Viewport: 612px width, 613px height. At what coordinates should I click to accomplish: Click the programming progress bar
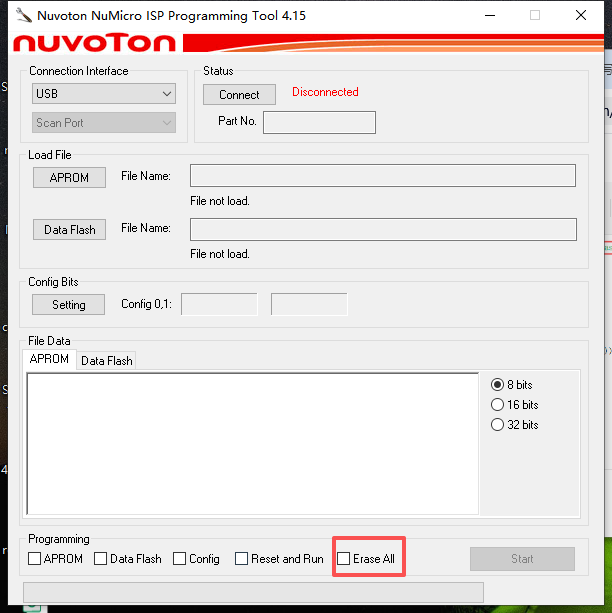coord(253,592)
